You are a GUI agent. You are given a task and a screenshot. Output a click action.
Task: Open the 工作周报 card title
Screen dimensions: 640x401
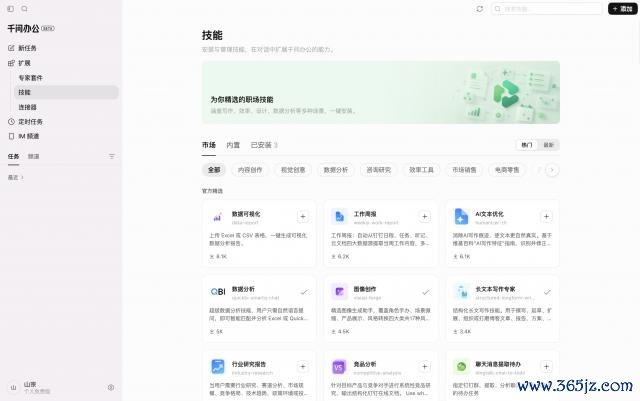(x=365, y=214)
